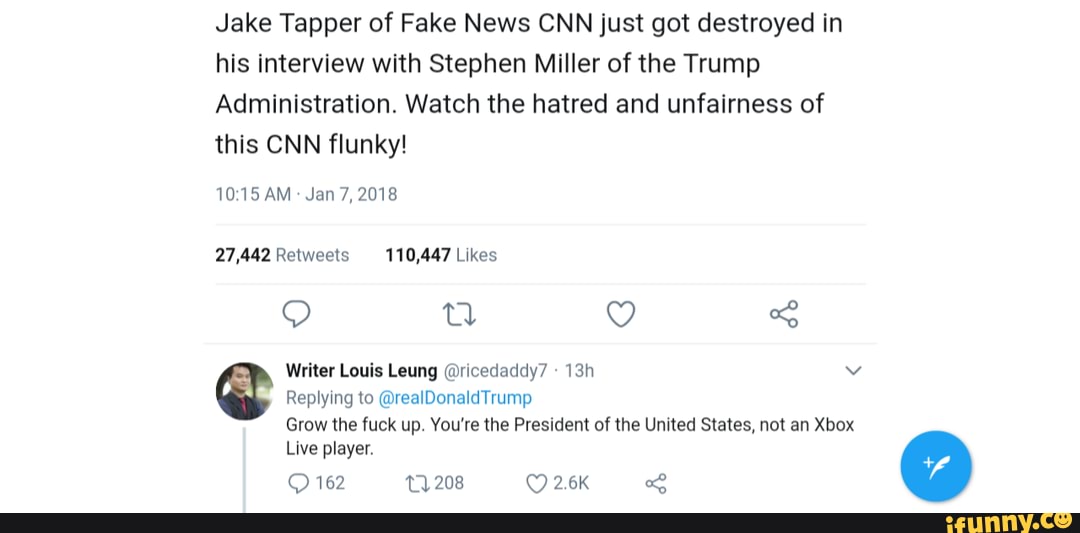Click the reply icon under the main tweet
Viewport: 1080px width, 533px height.
click(295, 315)
